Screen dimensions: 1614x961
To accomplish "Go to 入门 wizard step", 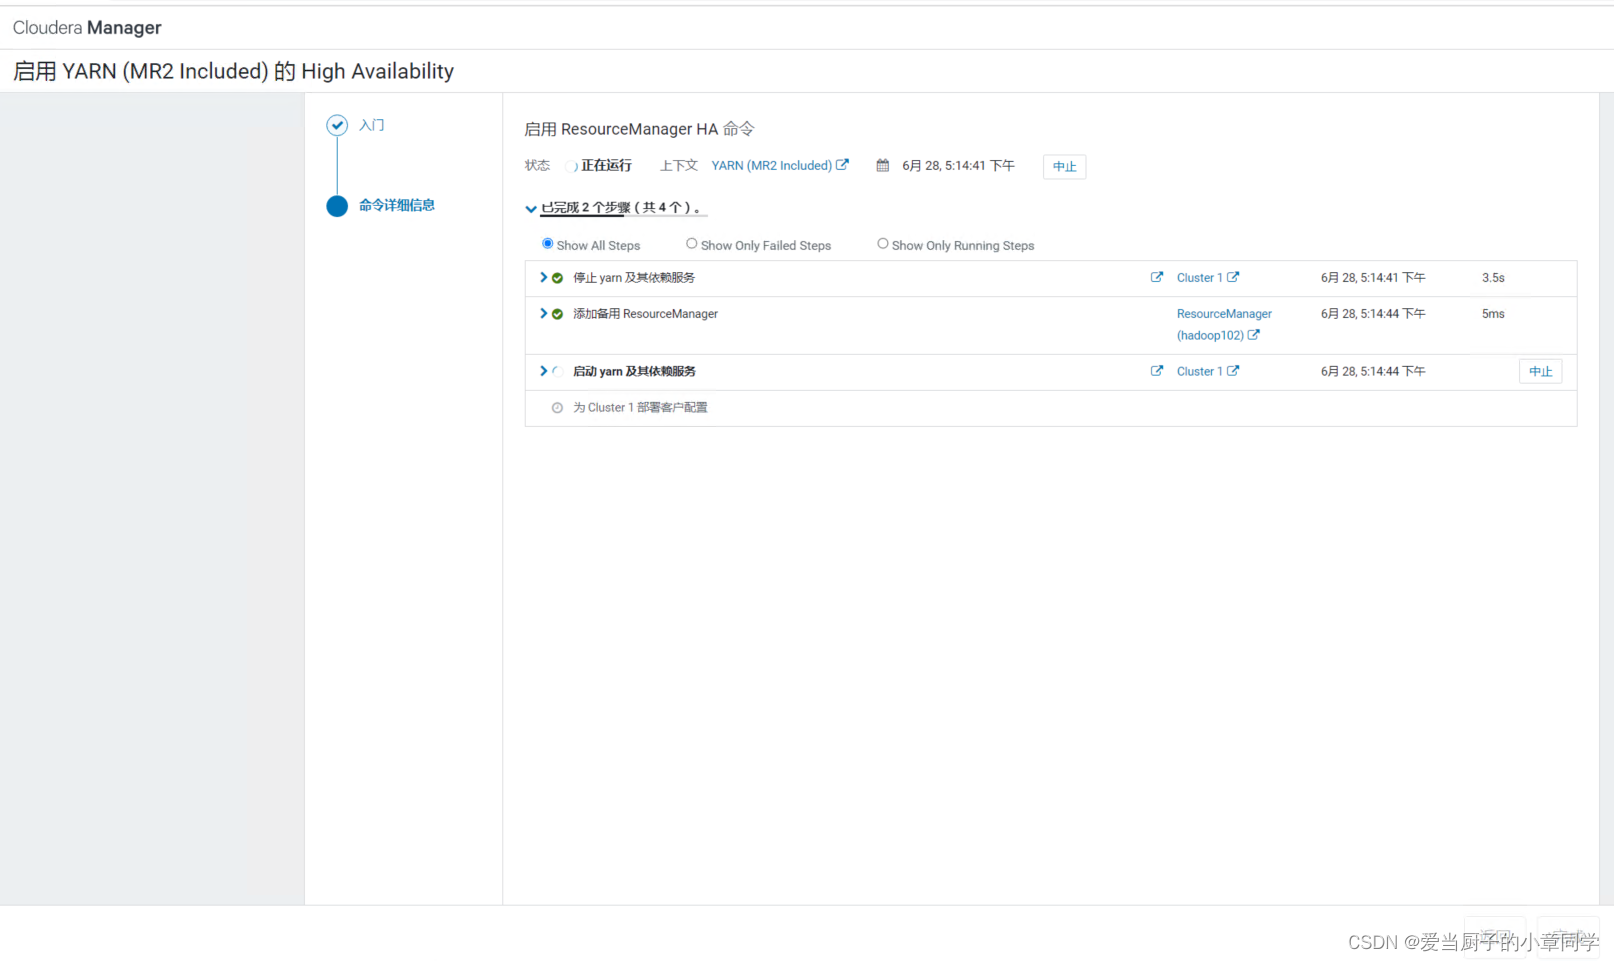I will [x=372, y=125].
